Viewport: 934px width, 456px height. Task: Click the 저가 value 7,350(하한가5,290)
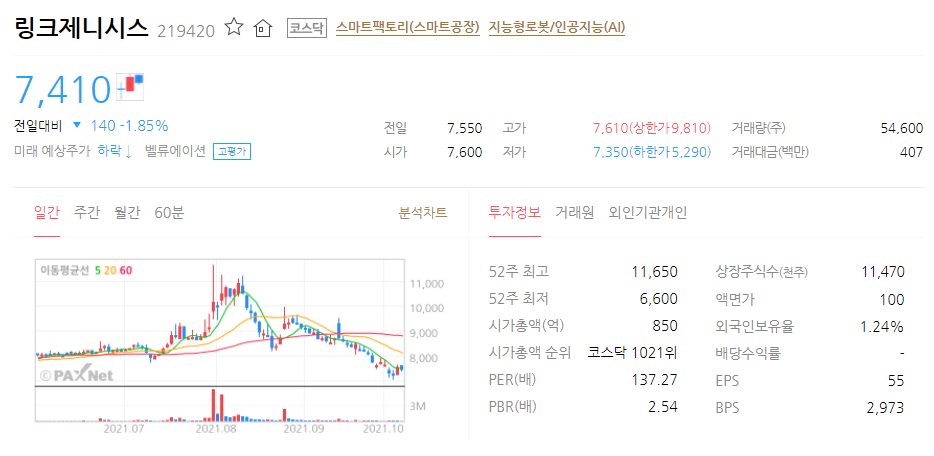pos(652,152)
